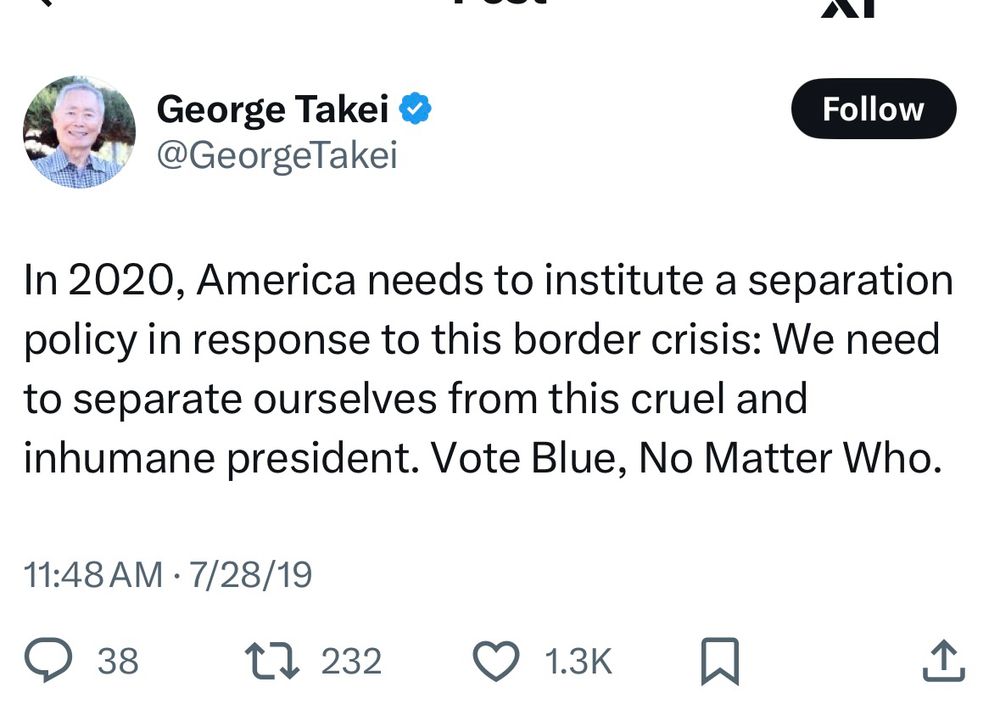Open the @GeorgeTakei handle link

tap(276, 155)
